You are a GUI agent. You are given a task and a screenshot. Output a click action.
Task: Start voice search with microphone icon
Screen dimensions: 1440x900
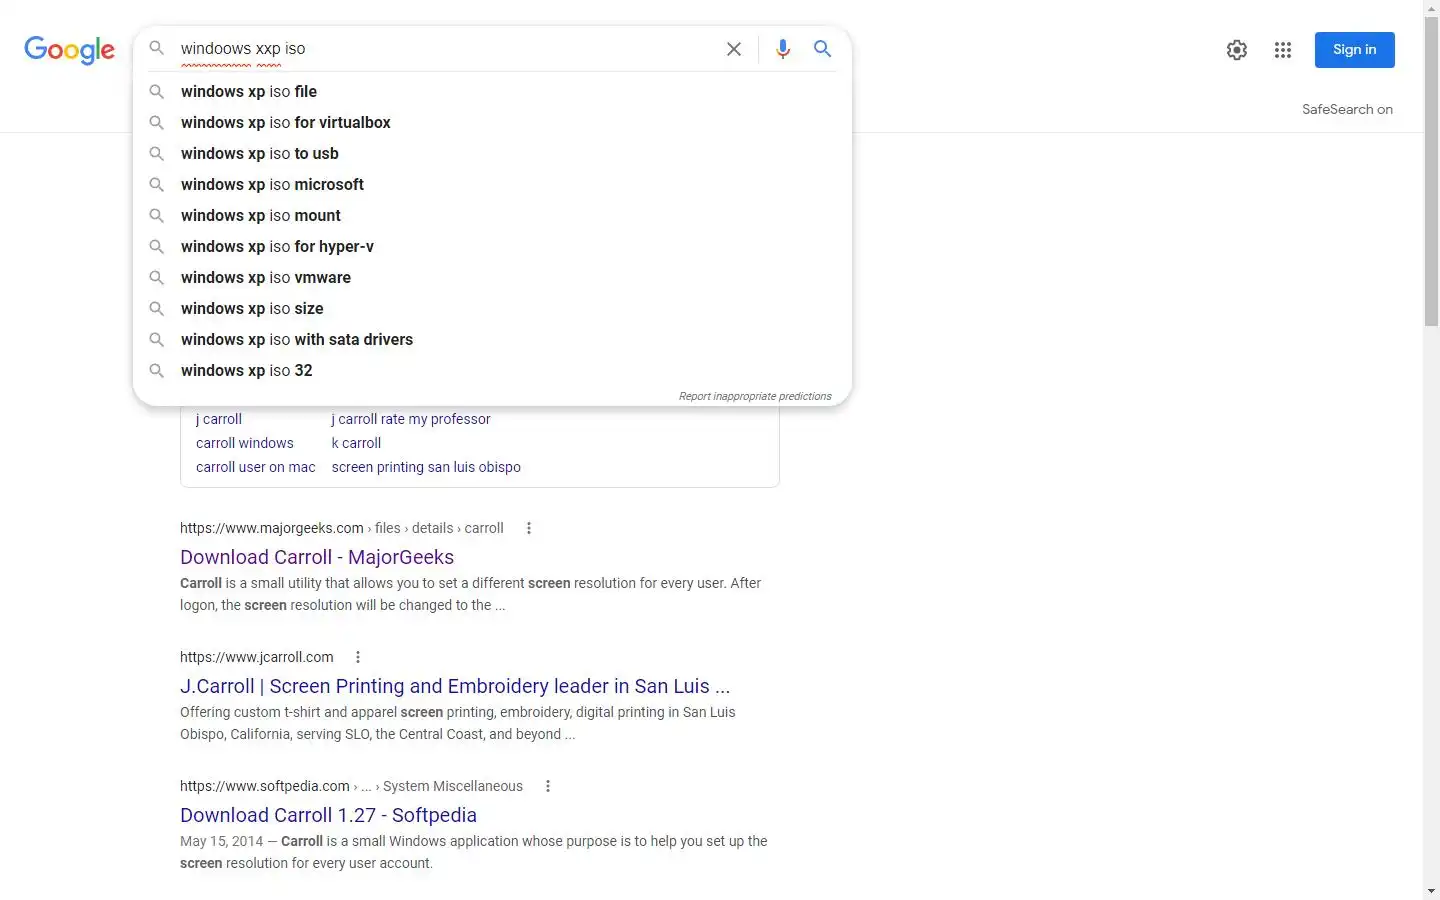(783, 49)
